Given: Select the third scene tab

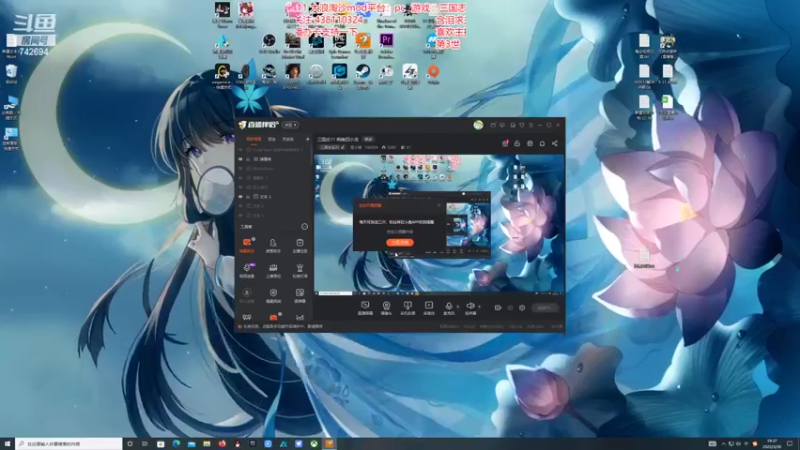Looking at the screenshot, I should coord(288,139).
